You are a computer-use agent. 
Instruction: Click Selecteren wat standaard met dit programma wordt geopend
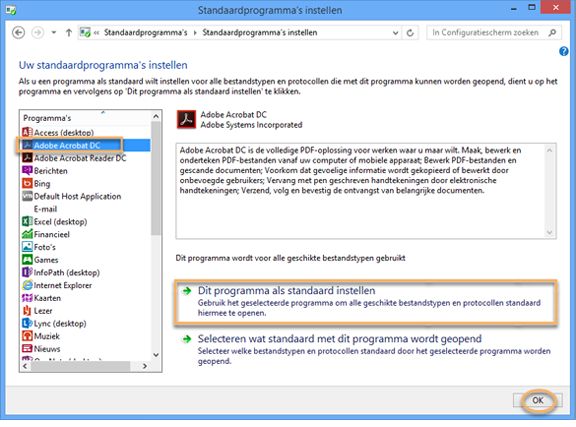[339, 338]
